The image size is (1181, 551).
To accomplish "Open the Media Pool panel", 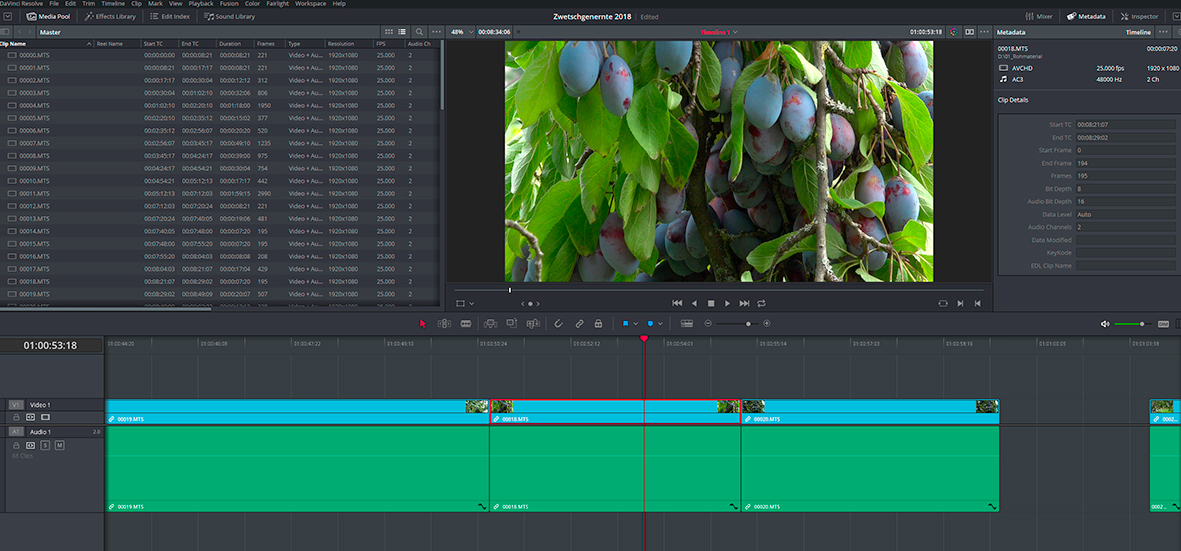I will click(48, 16).
